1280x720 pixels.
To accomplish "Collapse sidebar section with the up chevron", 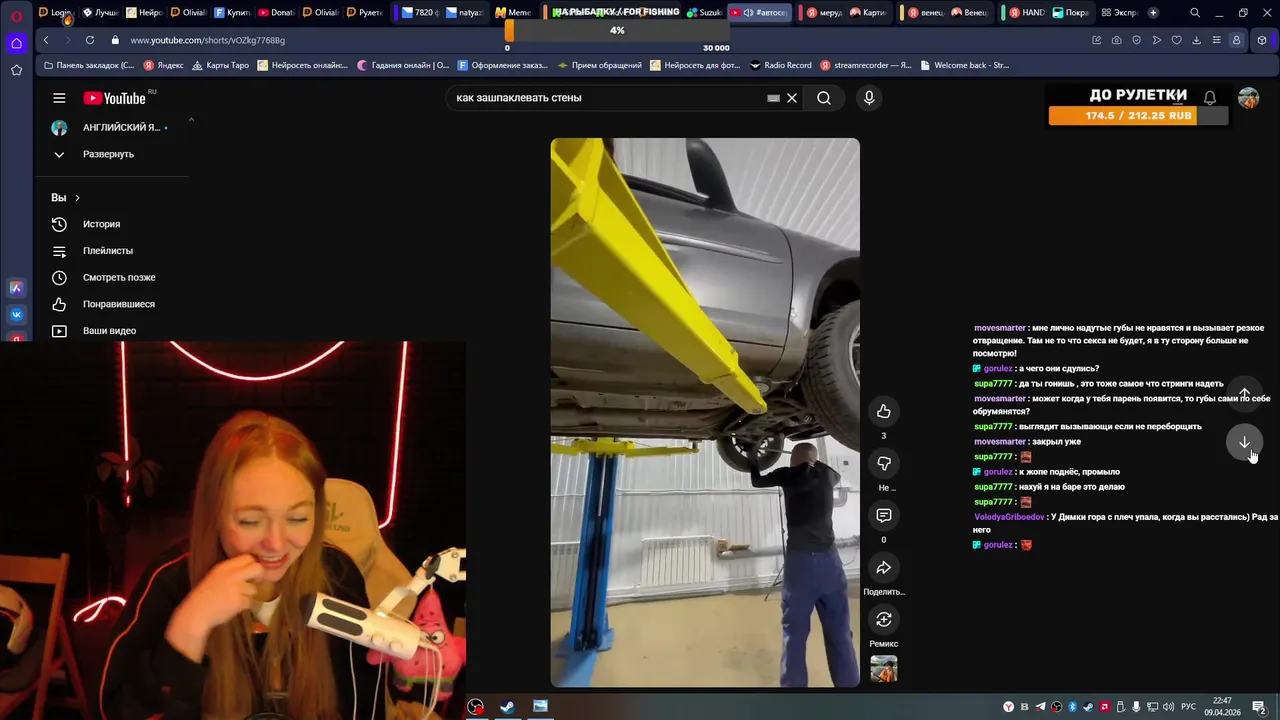I will coord(191,120).
